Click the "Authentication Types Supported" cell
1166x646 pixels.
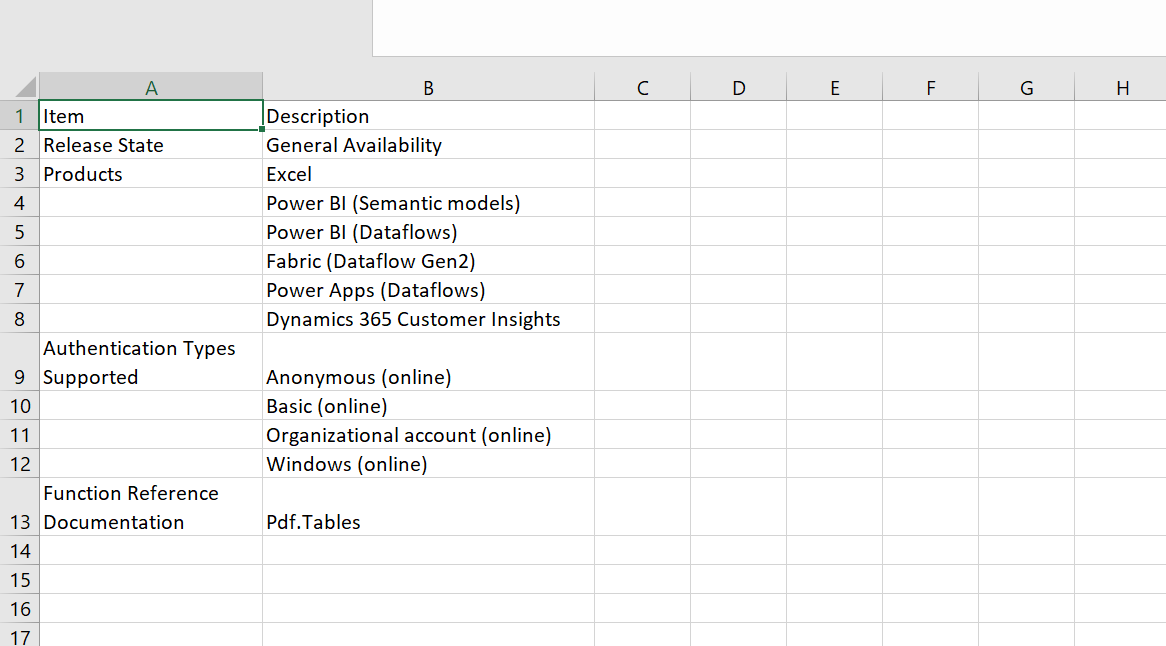151,362
